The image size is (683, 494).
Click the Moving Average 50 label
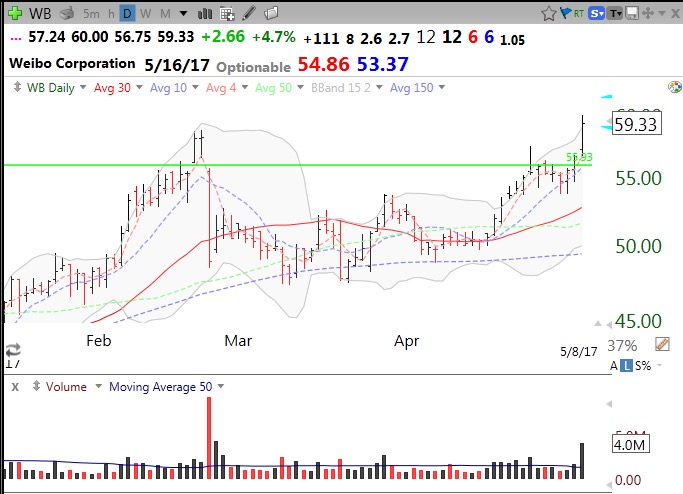[x=160, y=386]
